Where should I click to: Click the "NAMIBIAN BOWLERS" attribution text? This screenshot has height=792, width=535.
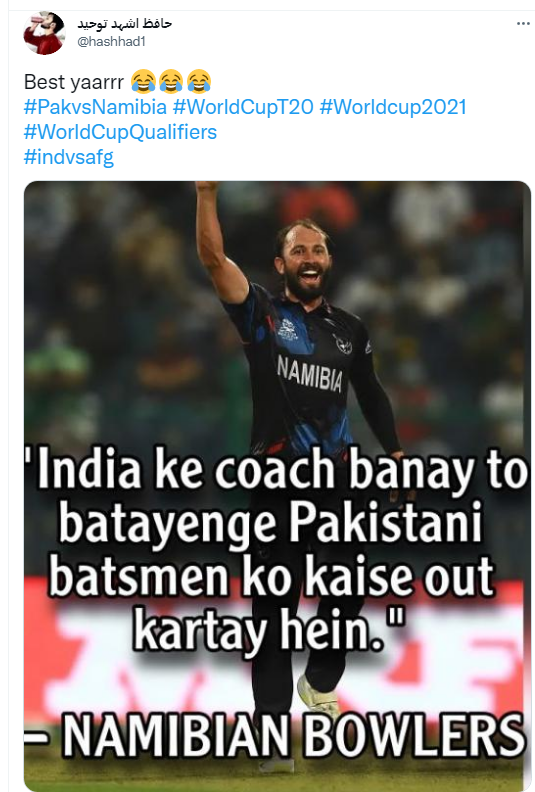(x=293, y=733)
